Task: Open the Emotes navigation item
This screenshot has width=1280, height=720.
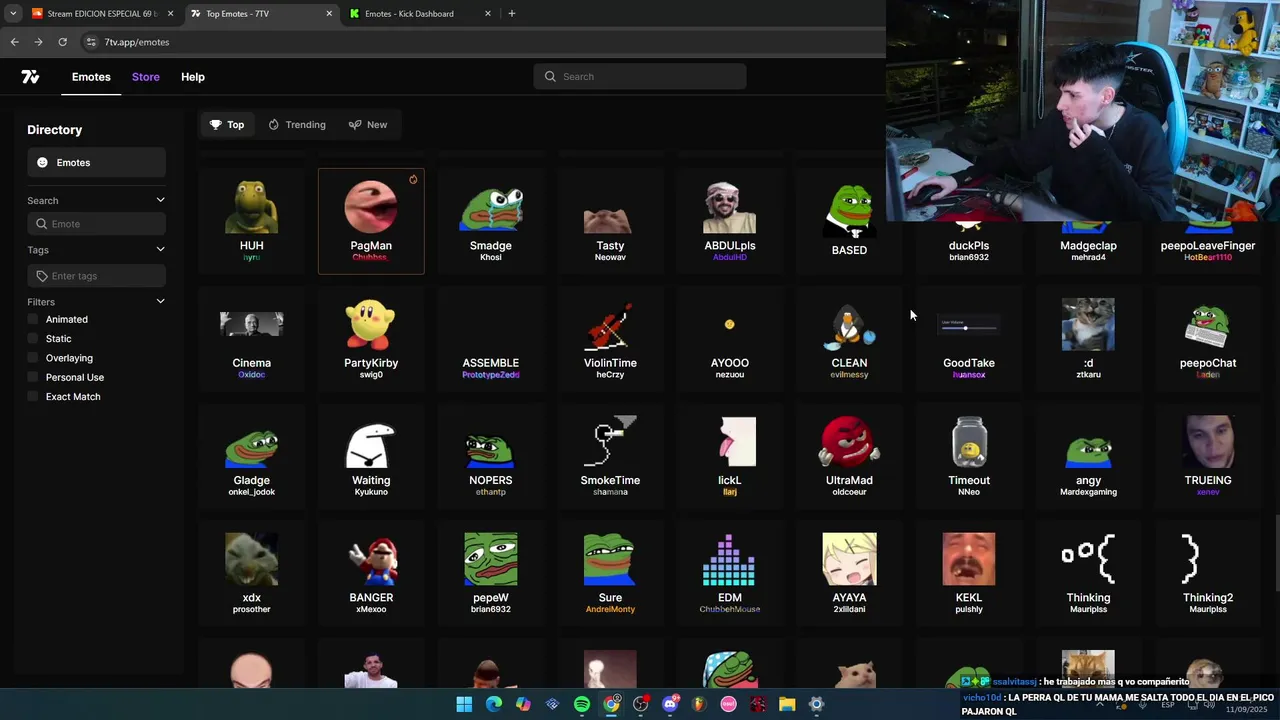Action: tap(91, 77)
